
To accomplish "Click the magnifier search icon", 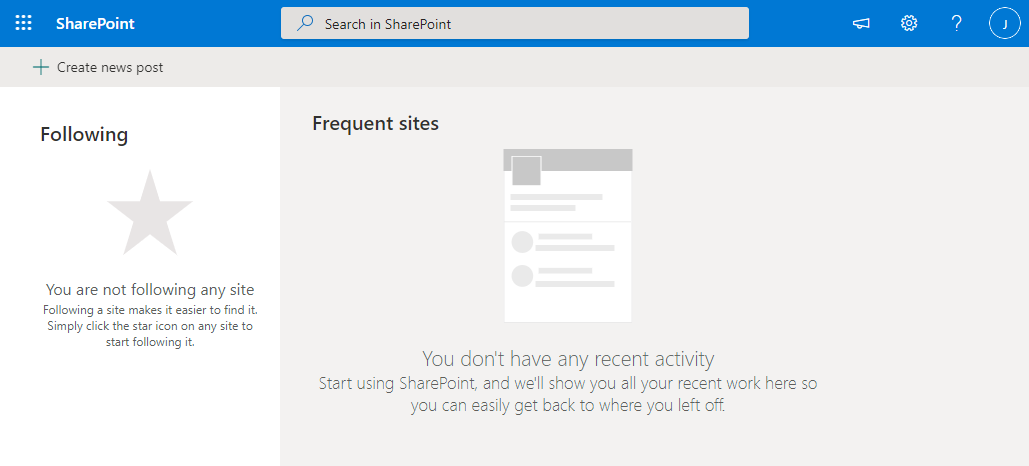I will [304, 24].
